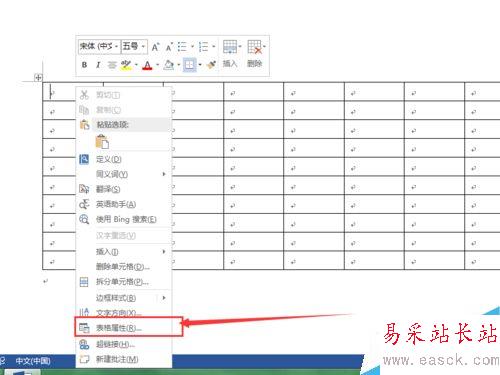The width and height of the screenshot is (500, 375).
Task: Click the grow font icon
Action: pos(155,47)
